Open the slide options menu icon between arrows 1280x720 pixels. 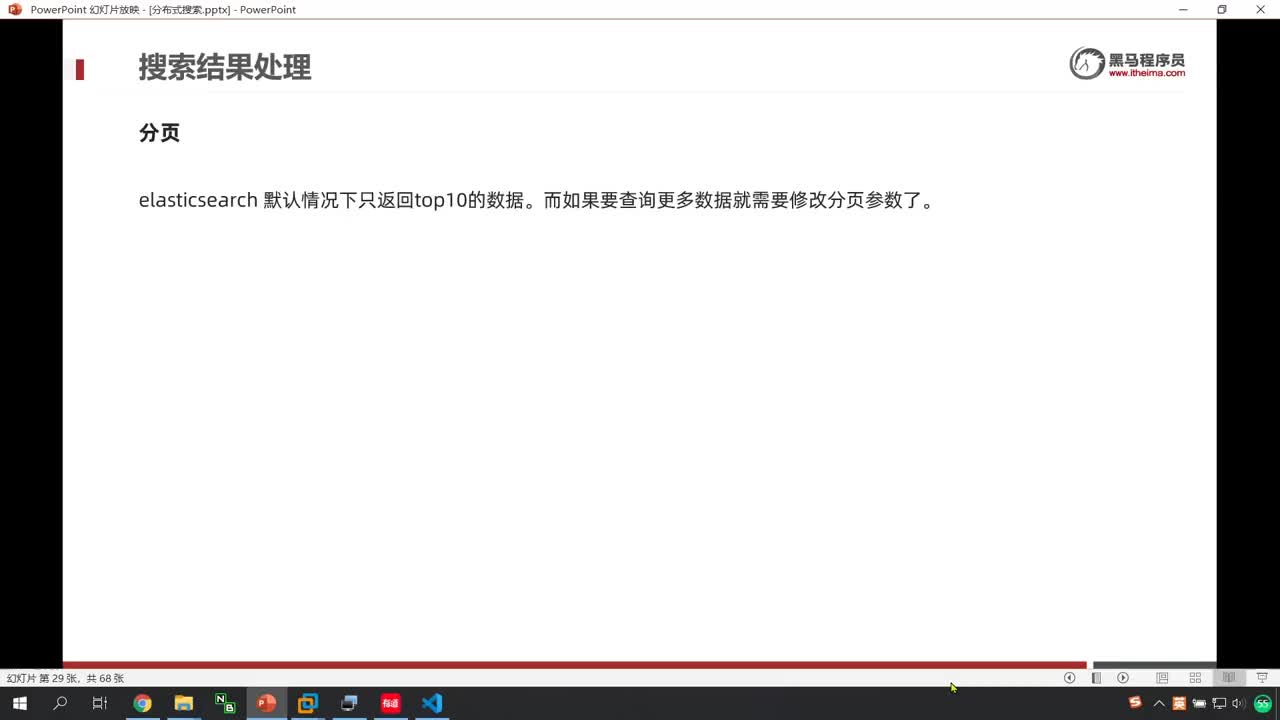pos(1096,678)
